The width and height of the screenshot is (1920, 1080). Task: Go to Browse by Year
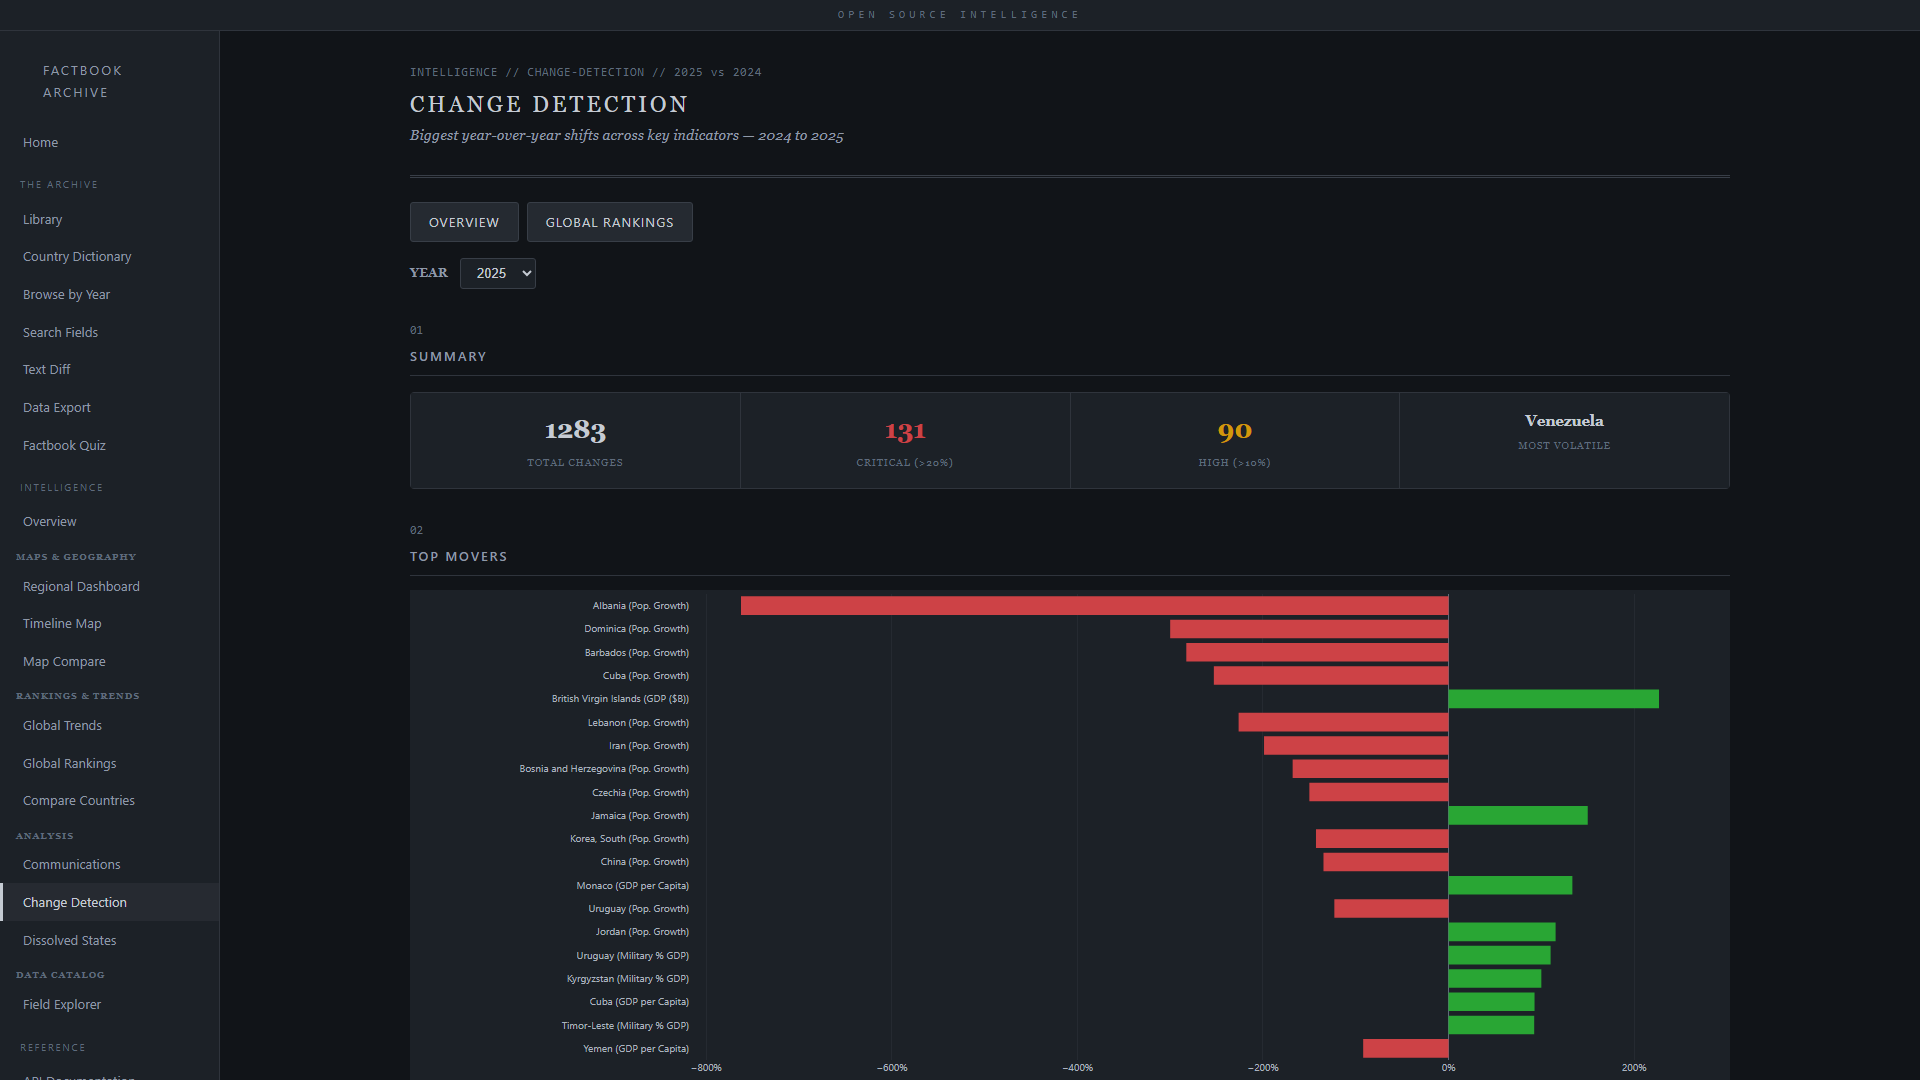66,294
